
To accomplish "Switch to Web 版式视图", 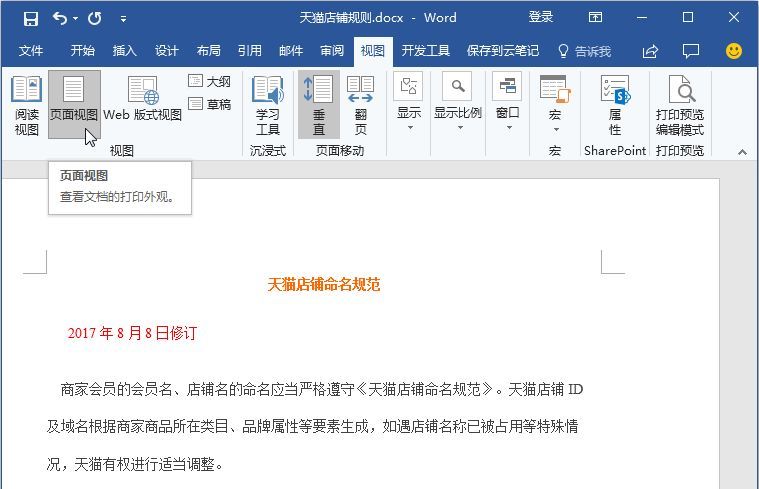I will tap(142, 98).
